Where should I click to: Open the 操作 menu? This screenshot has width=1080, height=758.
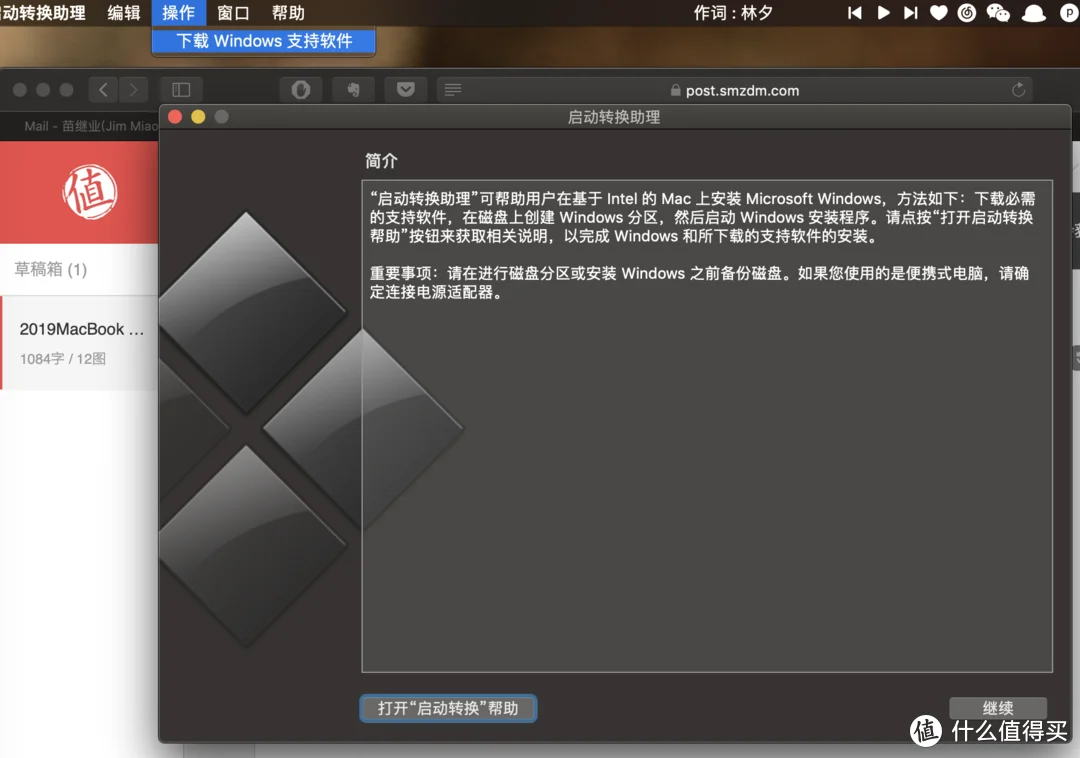pyautogui.click(x=178, y=13)
